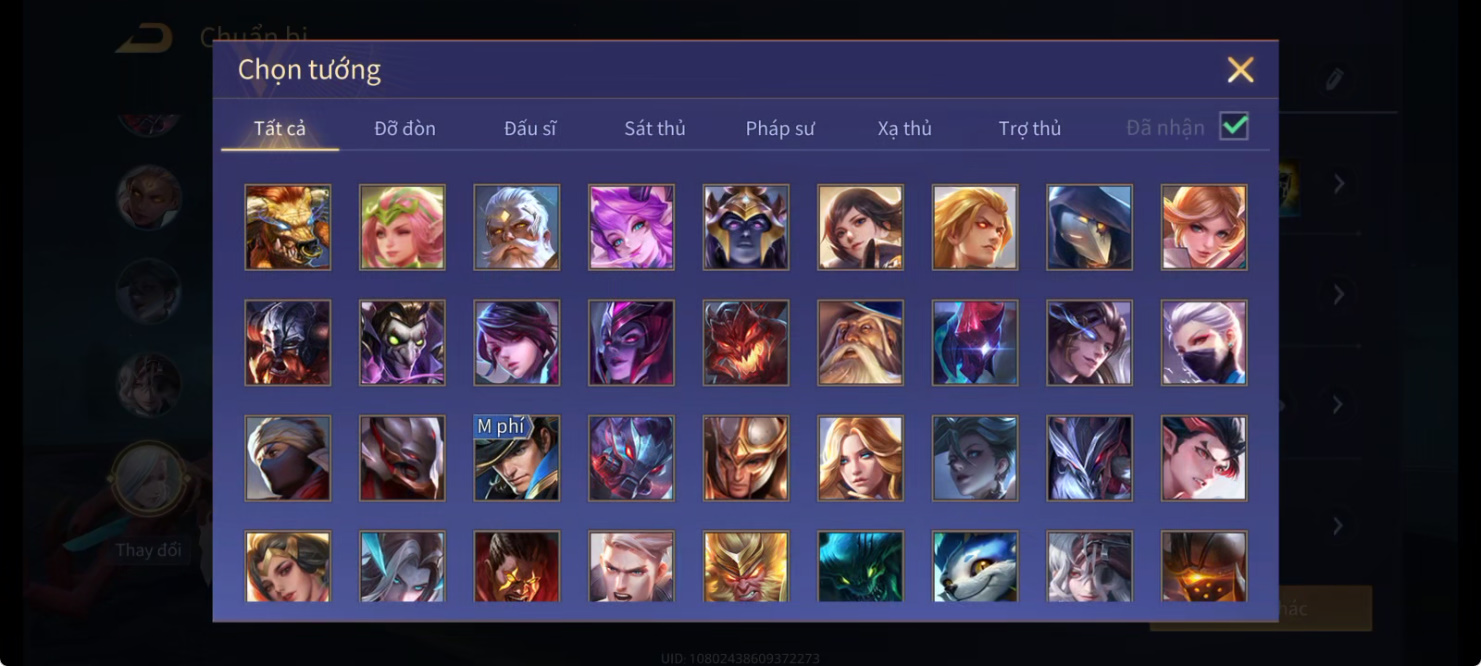The image size is (1481, 666).
Task: Open the "Trợ thủ" tab
Action: click(x=1030, y=128)
